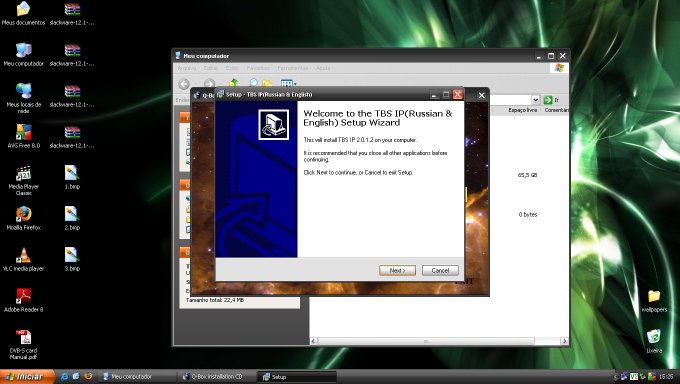680x384 pixels.
Task: Click the horizontal scrollbar right arrow
Action: [564, 341]
